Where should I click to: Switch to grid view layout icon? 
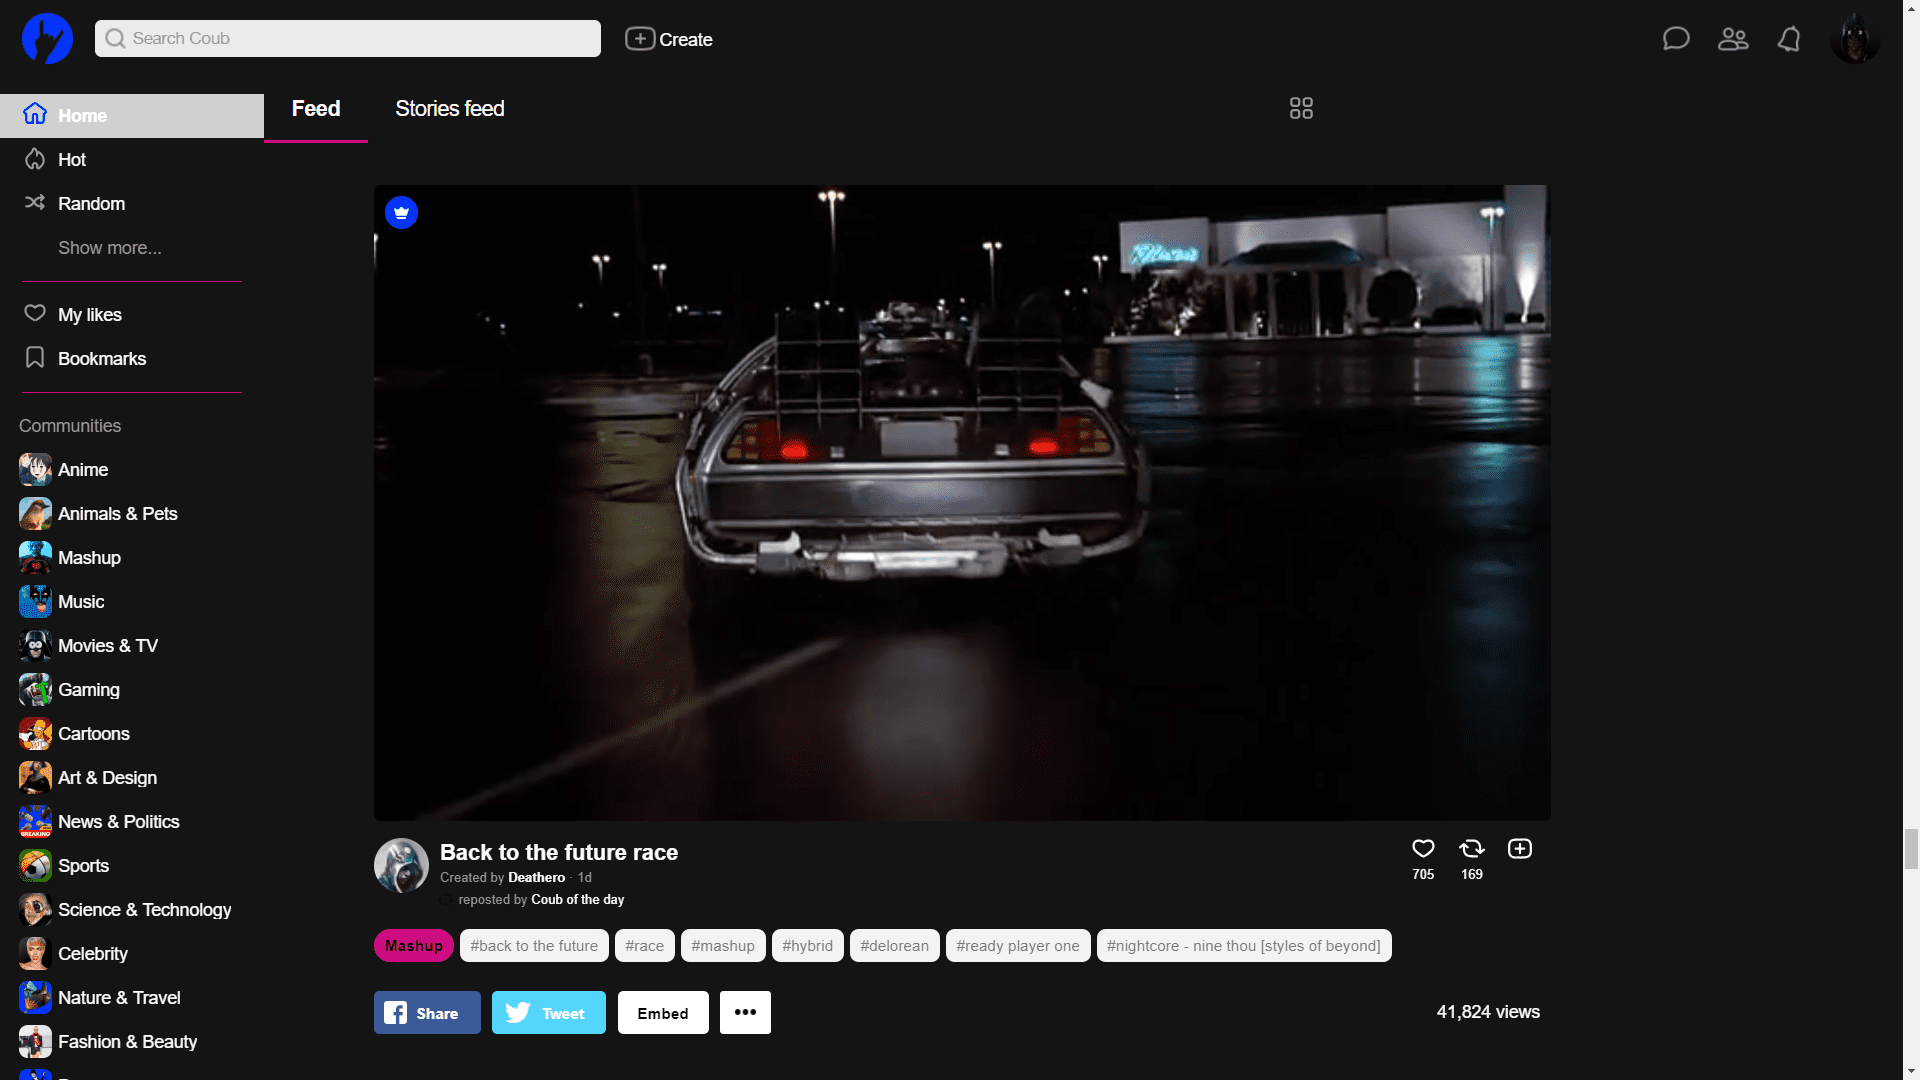pos(1301,108)
